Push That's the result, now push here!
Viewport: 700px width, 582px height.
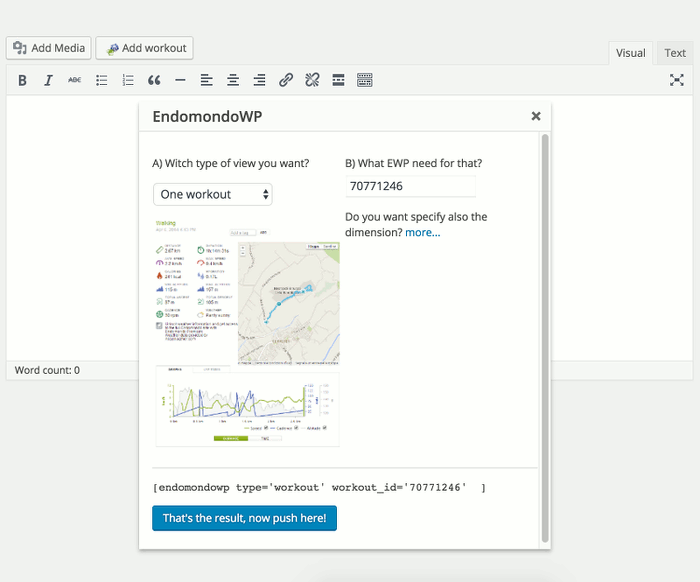244,518
